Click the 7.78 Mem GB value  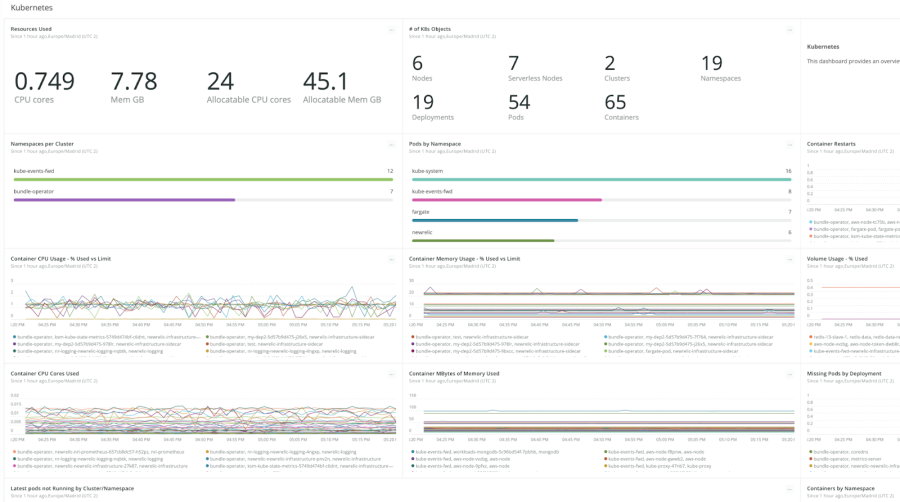(134, 81)
